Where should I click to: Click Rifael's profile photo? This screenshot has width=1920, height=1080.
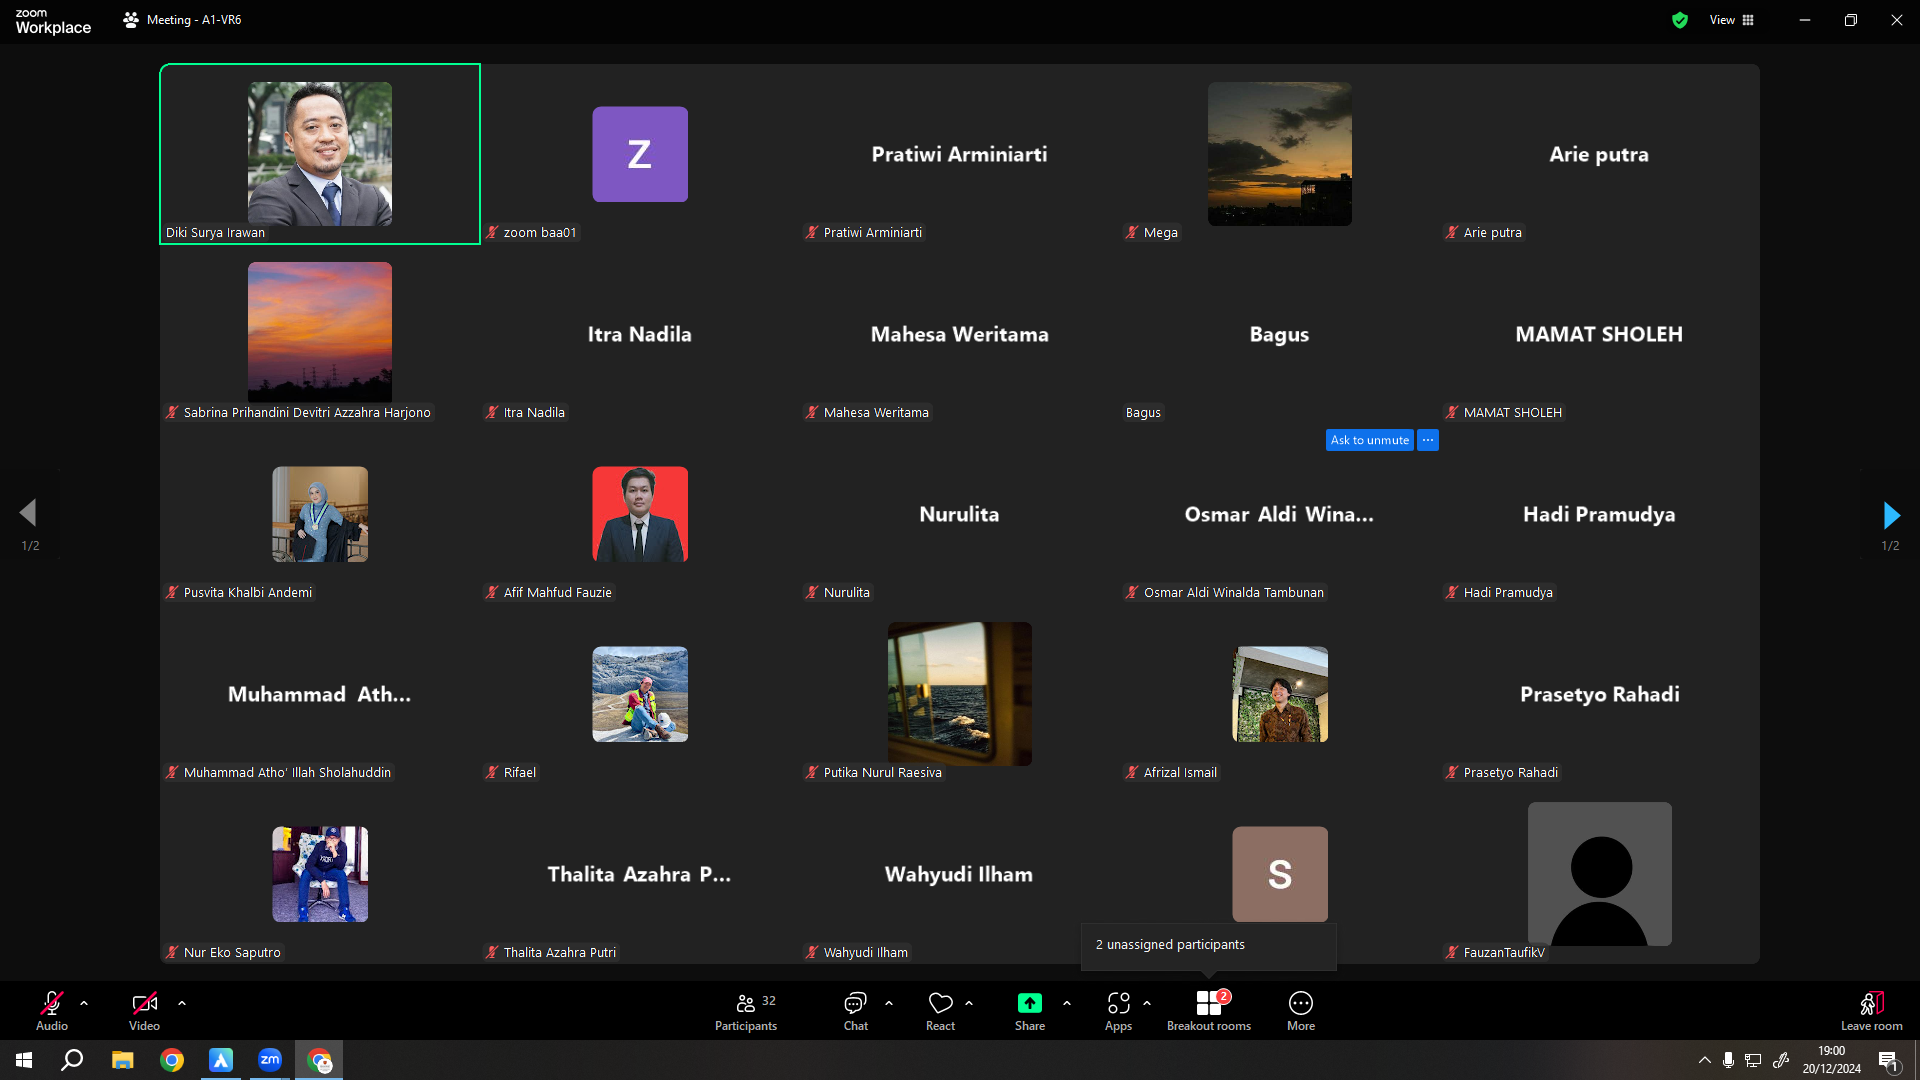(640, 694)
